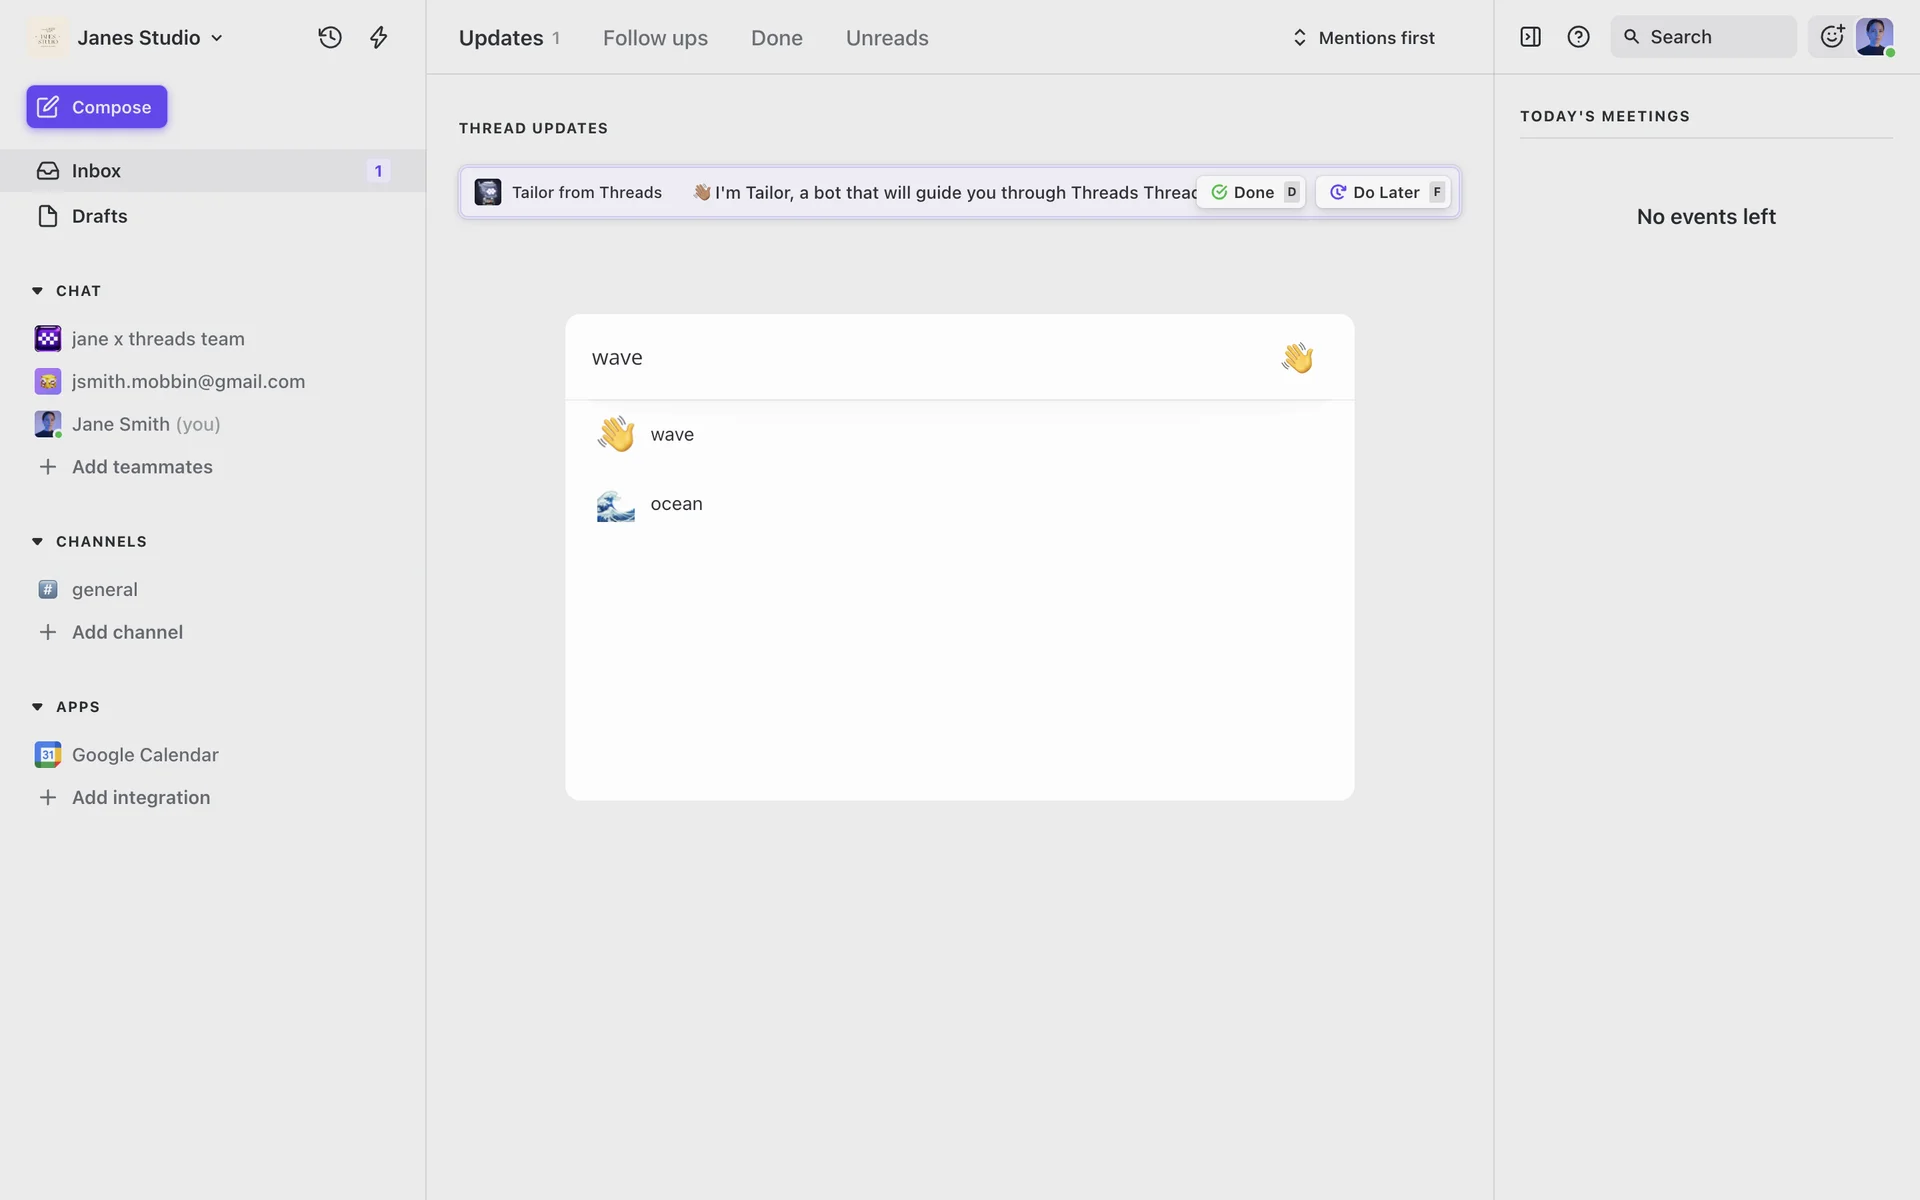Toggle the right sidebar panel icon

pos(1530,37)
